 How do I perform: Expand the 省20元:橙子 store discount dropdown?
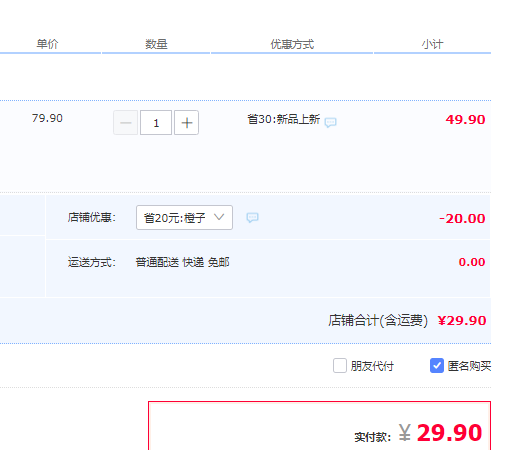[184, 218]
